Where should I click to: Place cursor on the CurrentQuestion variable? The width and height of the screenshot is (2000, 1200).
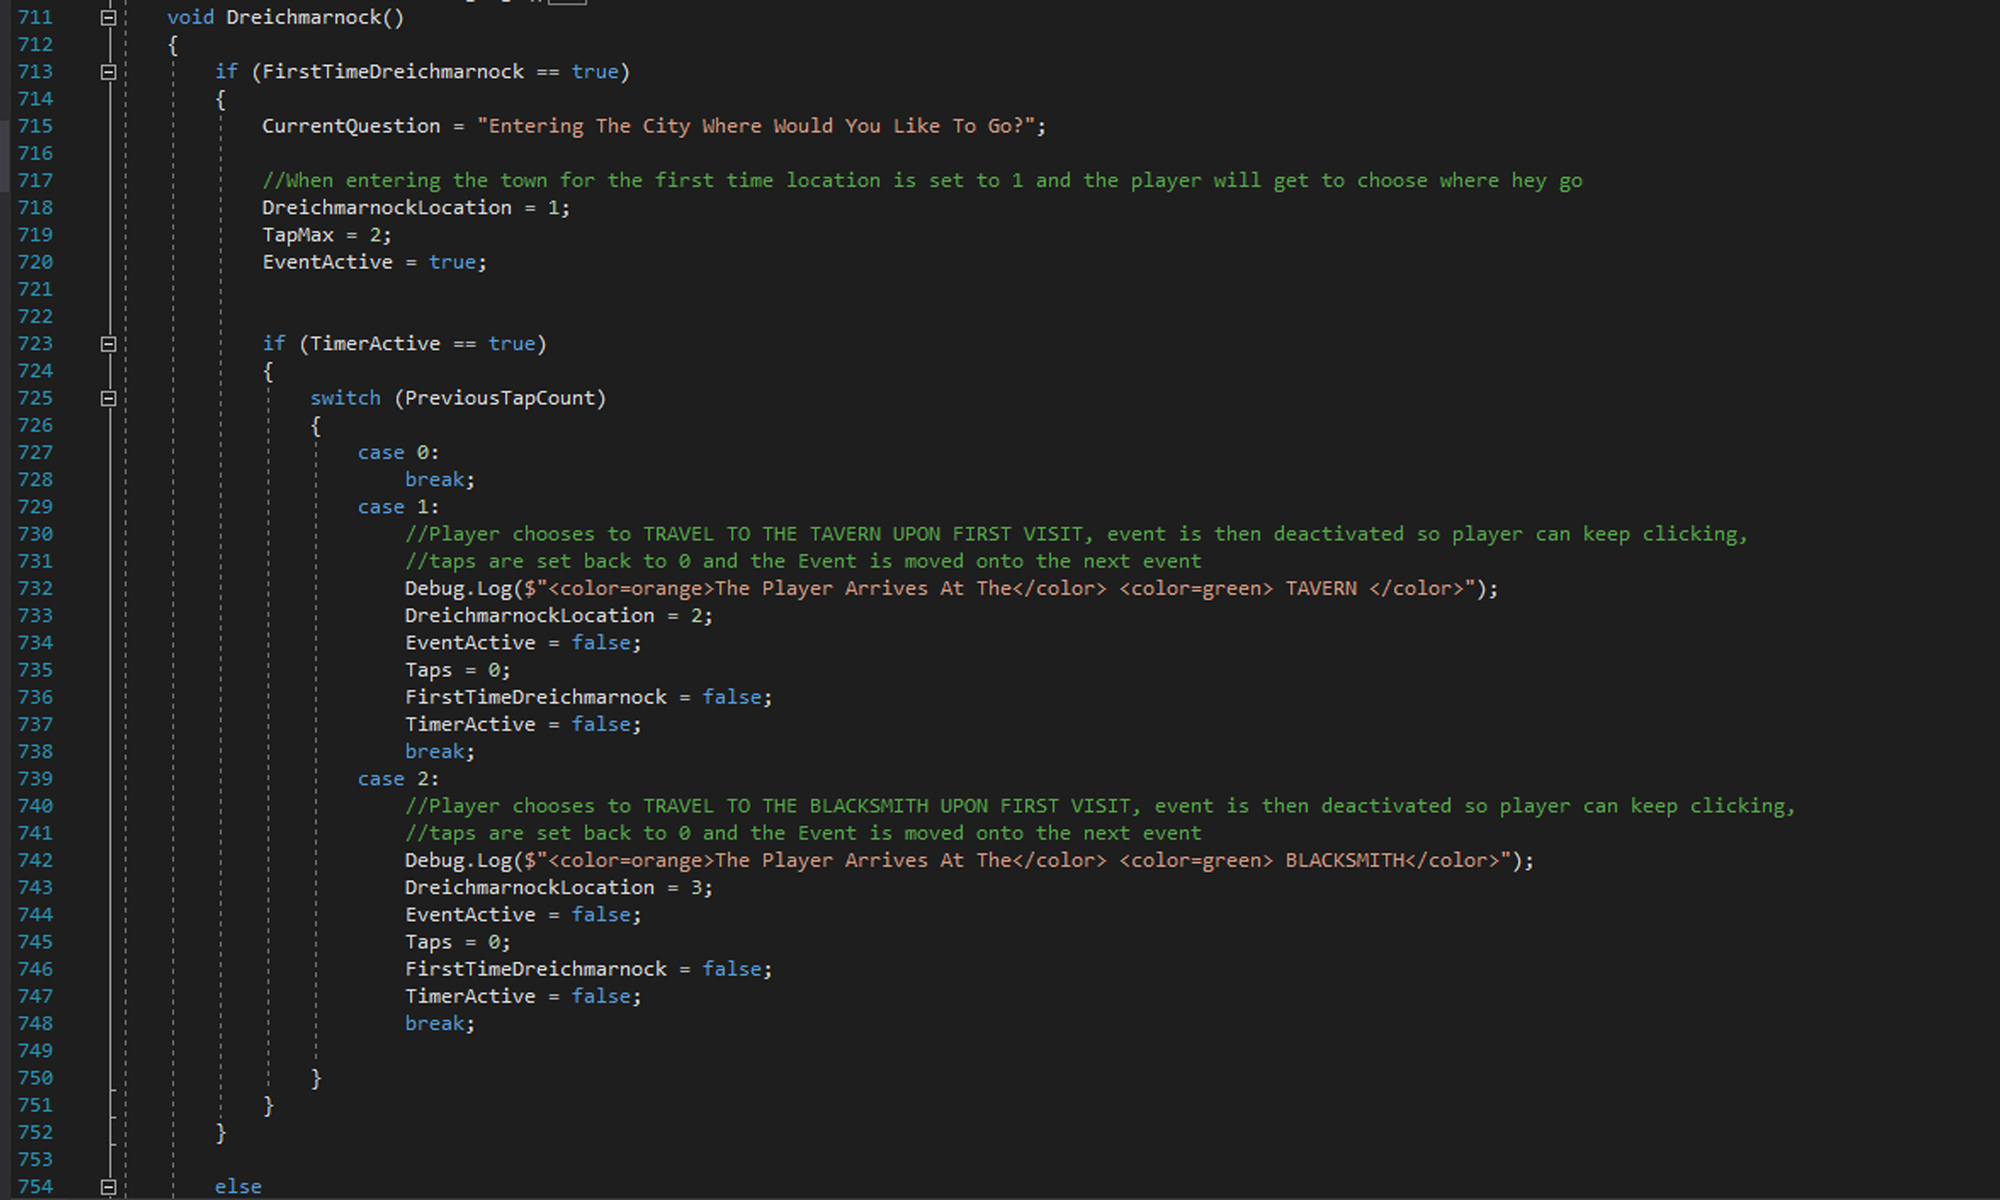[350, 126]
